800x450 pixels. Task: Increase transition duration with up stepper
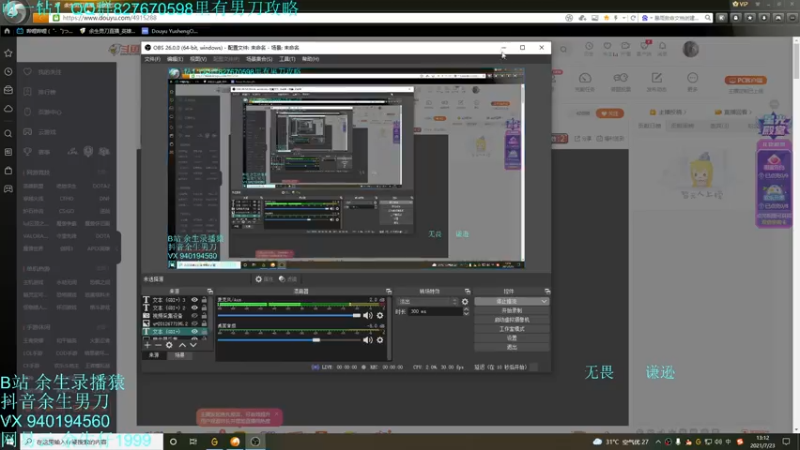tap(466, 309)
